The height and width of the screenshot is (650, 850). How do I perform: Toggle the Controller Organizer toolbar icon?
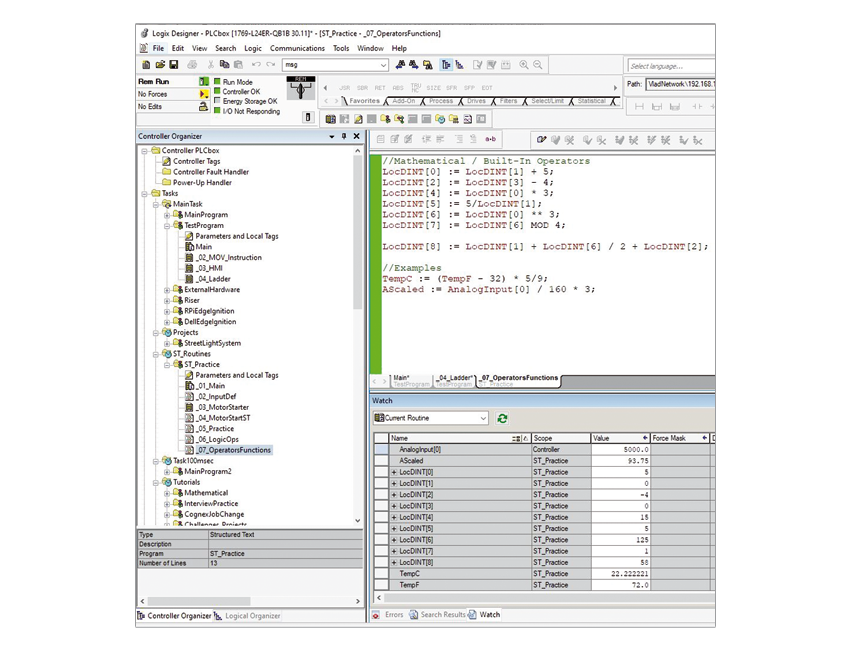click(446, 65)
